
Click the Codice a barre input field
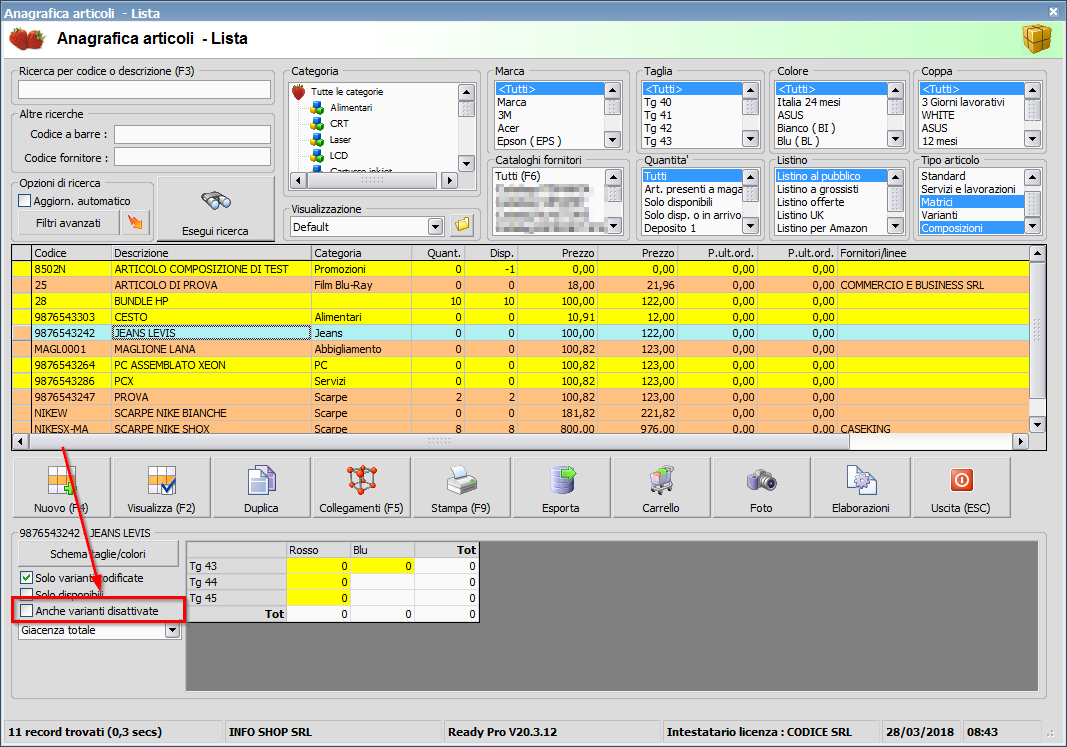(x=192, y=134)
